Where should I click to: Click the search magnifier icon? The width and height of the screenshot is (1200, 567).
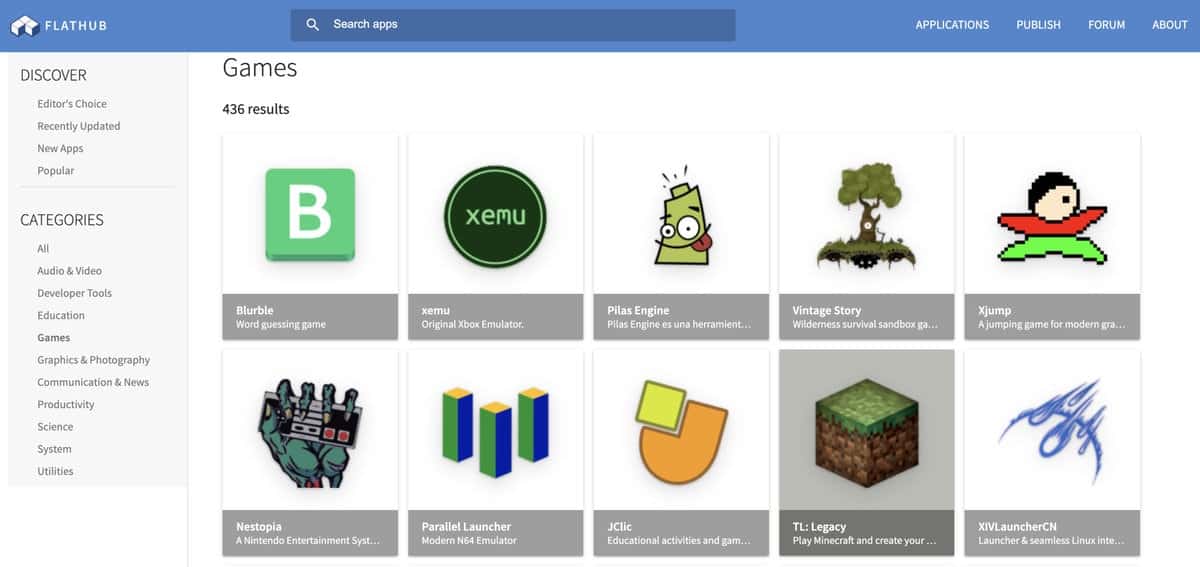point(313,25)
